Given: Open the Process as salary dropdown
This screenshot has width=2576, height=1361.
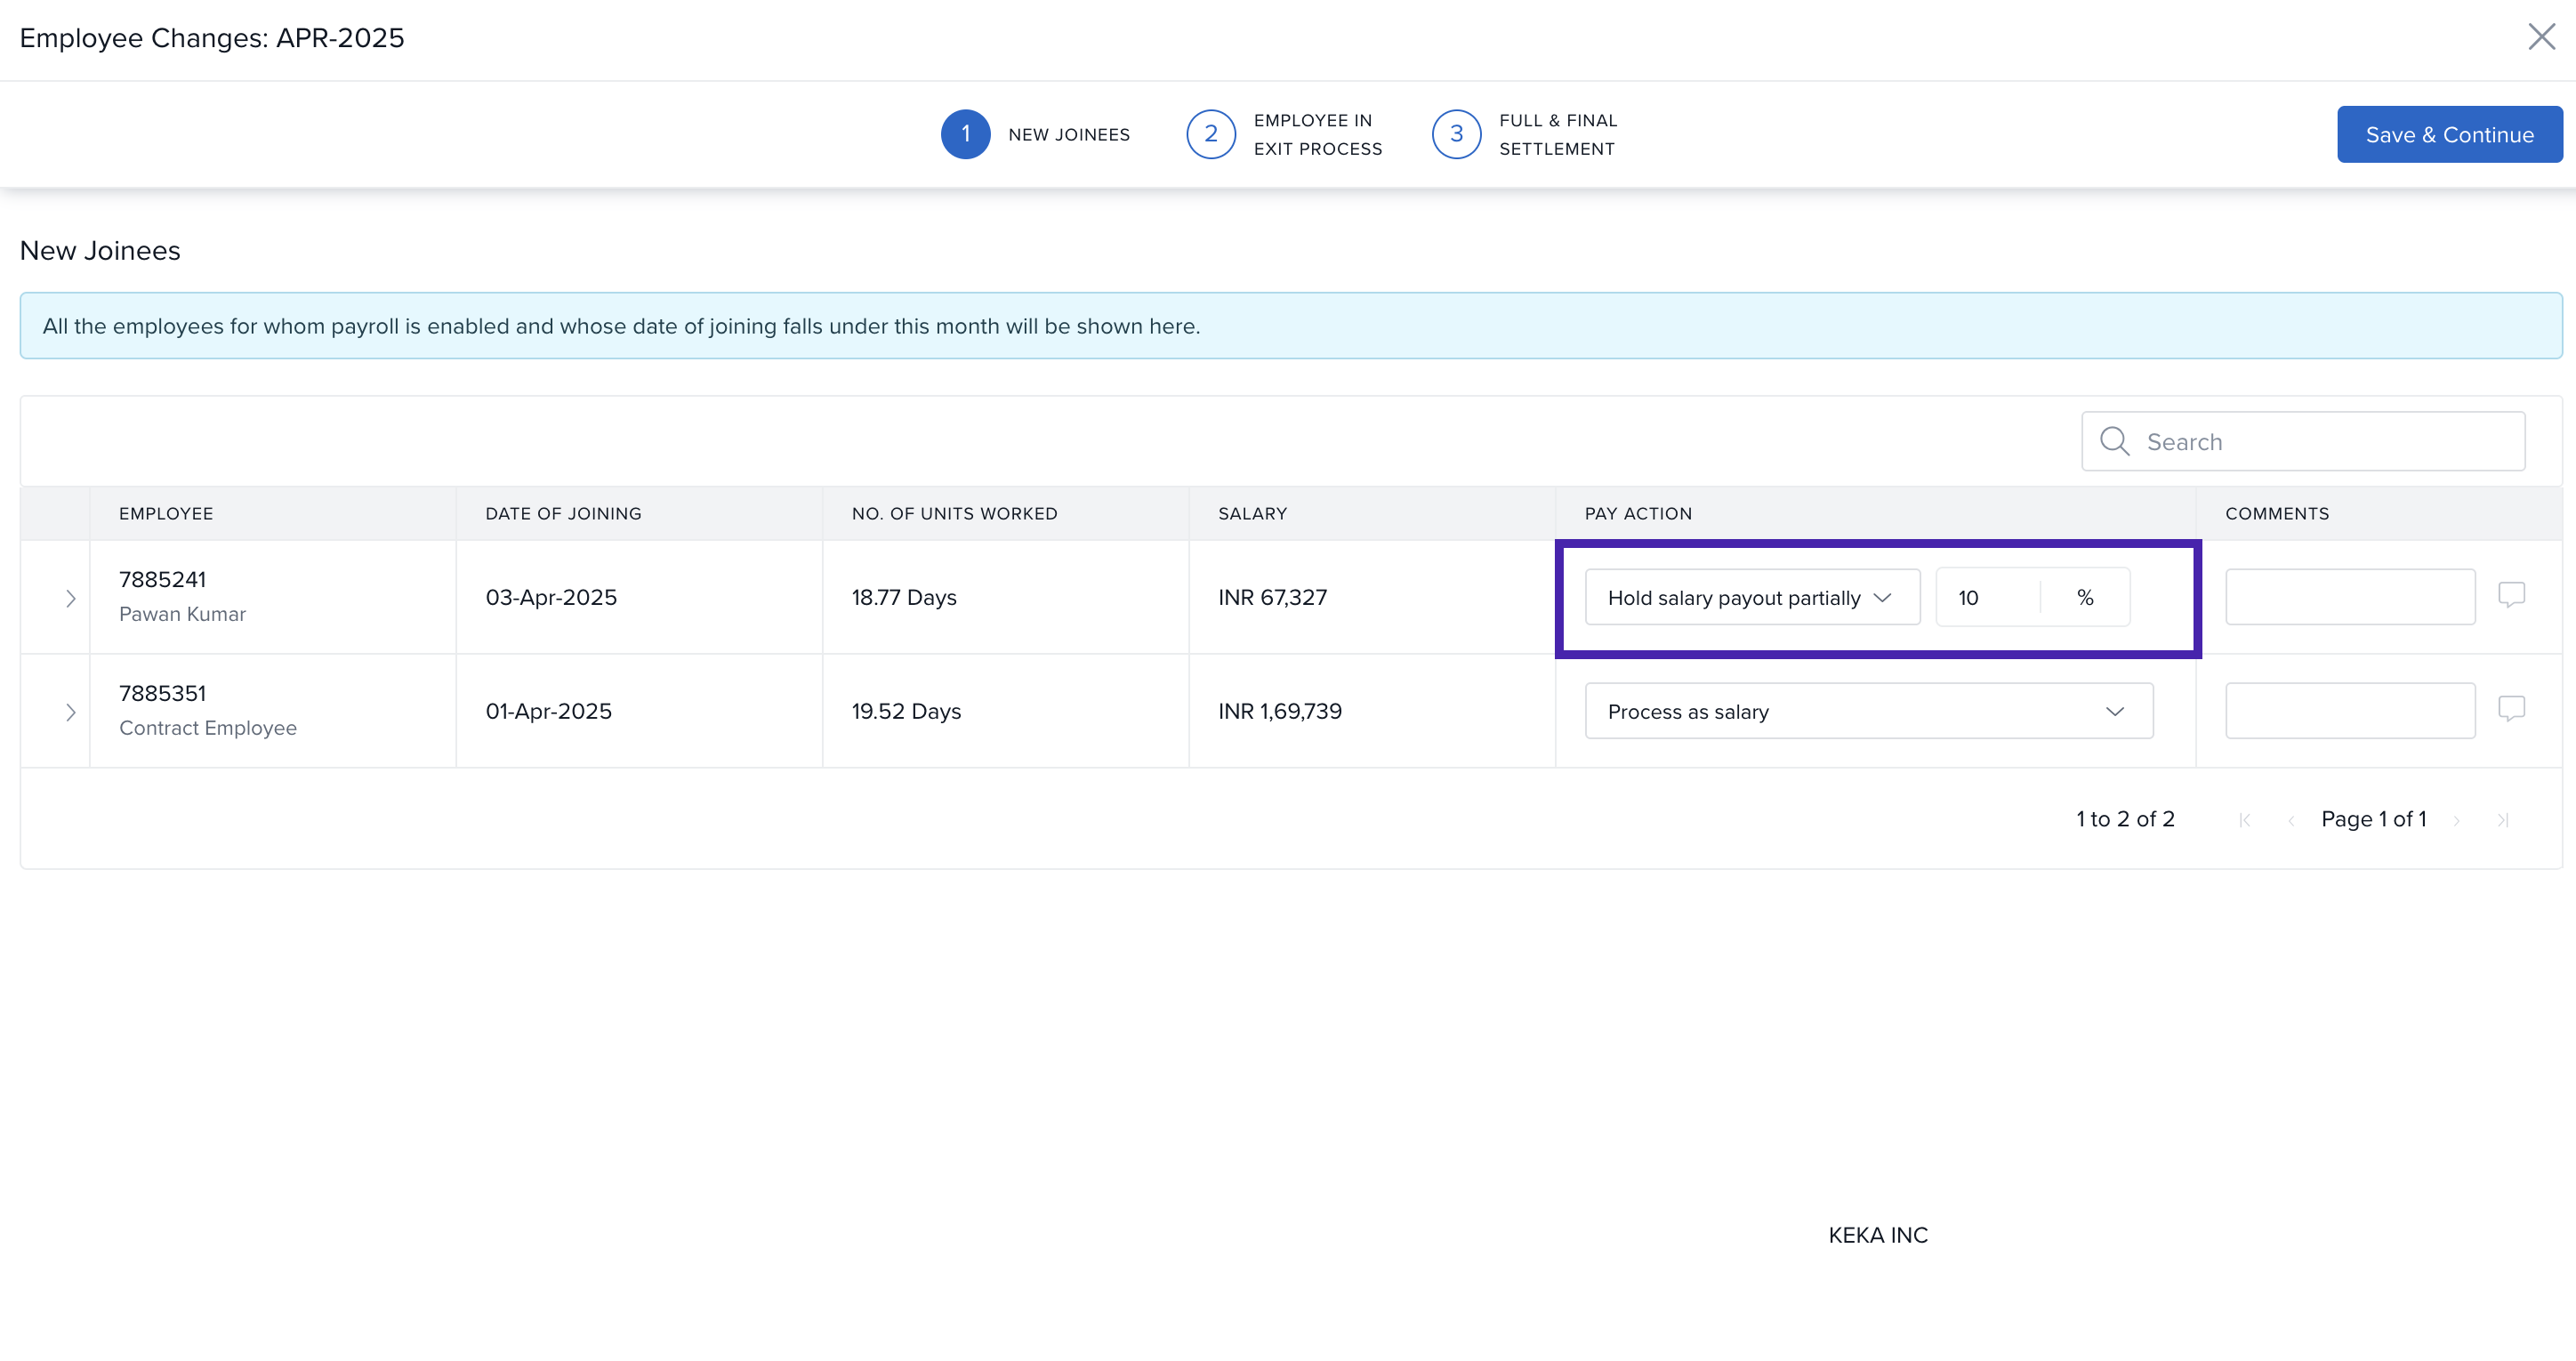Looking at the screenshot, I should point(1868,711).
